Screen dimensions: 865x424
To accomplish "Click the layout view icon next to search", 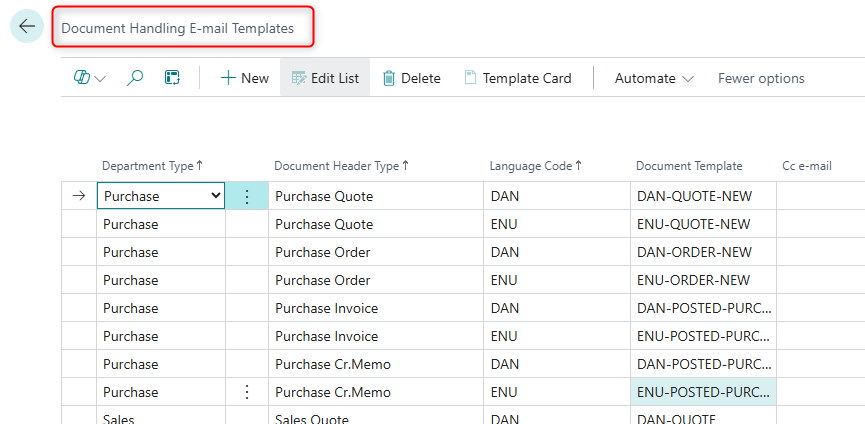I will [172, 78].
